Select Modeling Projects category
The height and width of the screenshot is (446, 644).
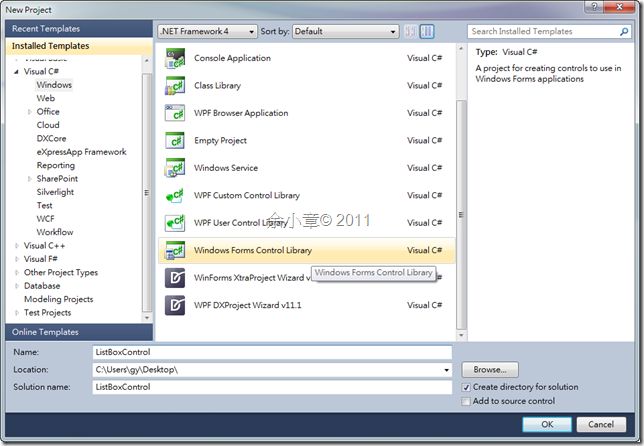point(59,299)
